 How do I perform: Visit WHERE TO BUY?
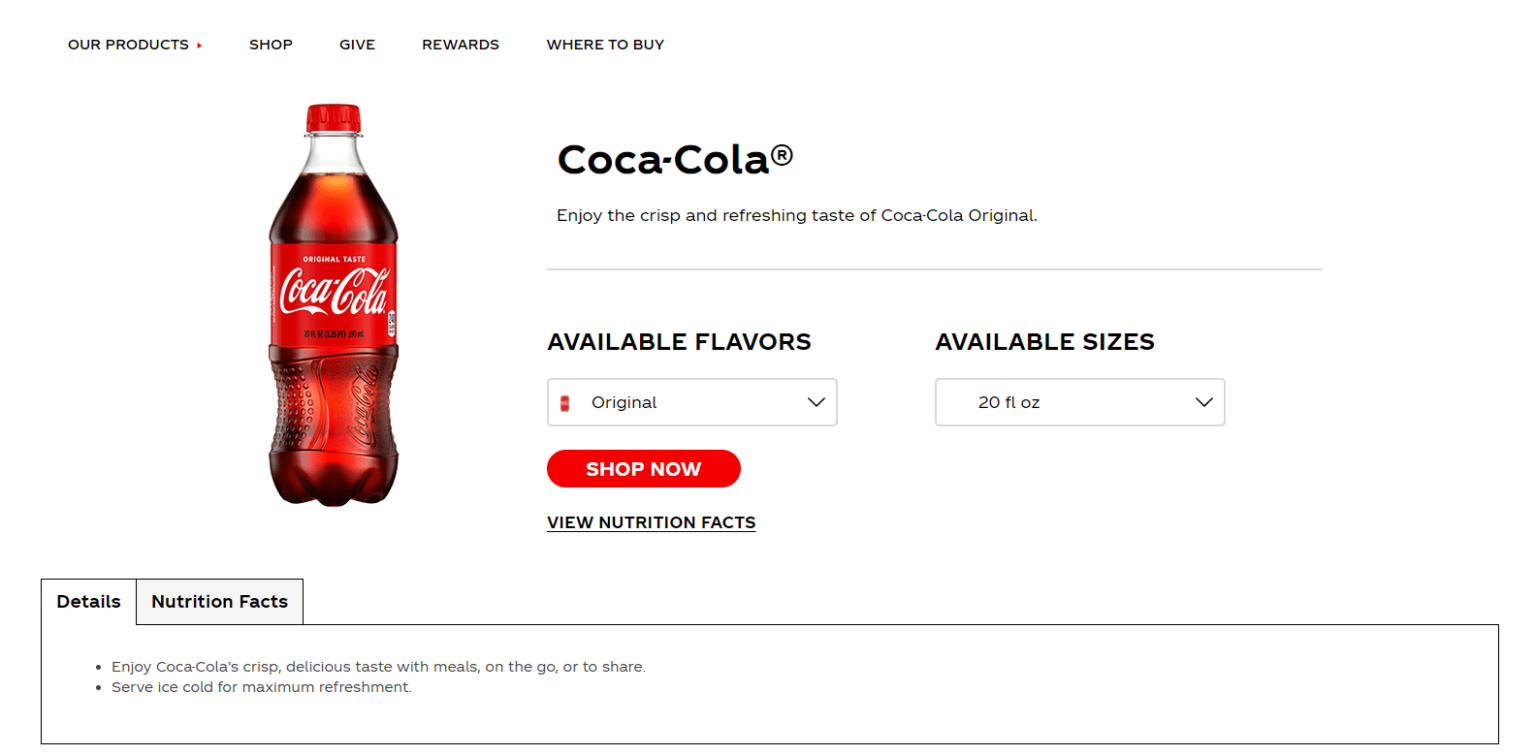point(605,45)
